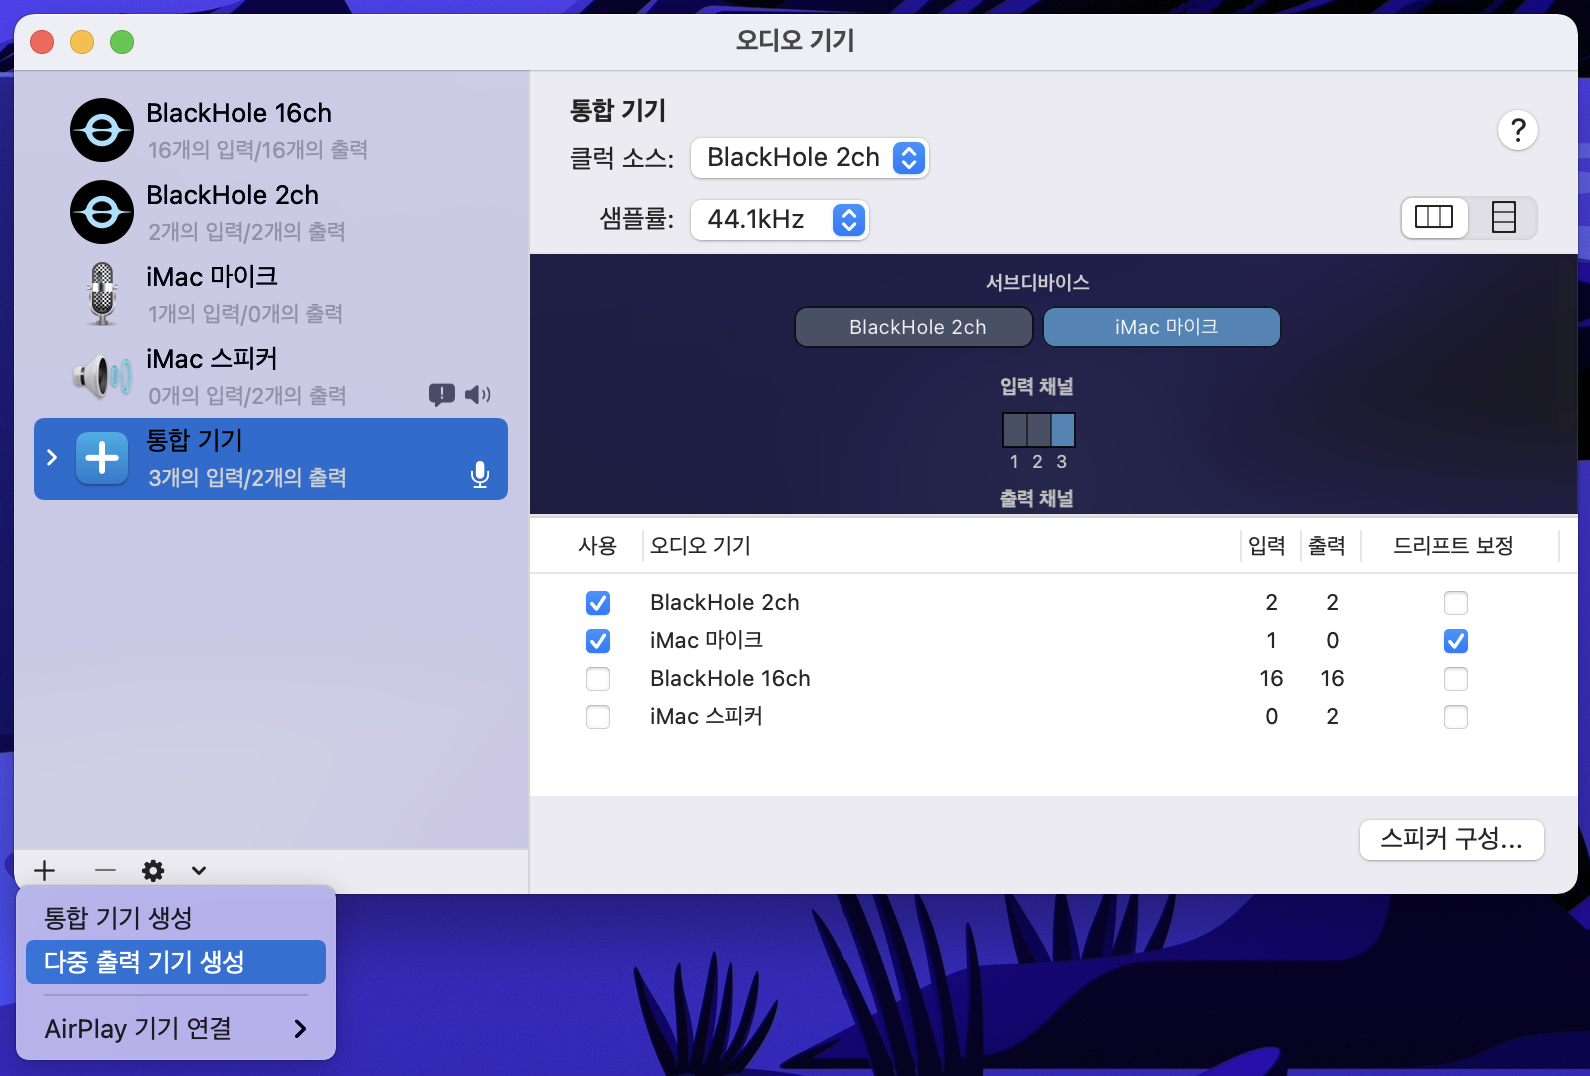1590x1076 pixels.
Task: Choose AirPlay 기기 연결 menu item
Action: click(176, 1028)
